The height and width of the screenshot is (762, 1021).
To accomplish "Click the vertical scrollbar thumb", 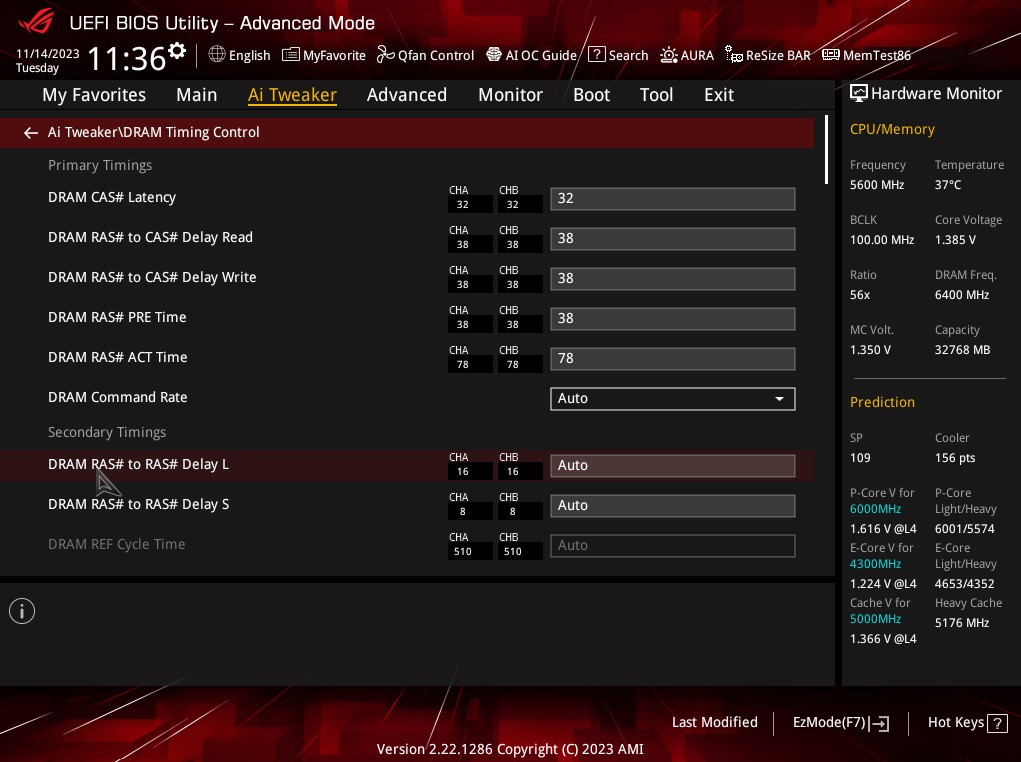I will point(826,150).
